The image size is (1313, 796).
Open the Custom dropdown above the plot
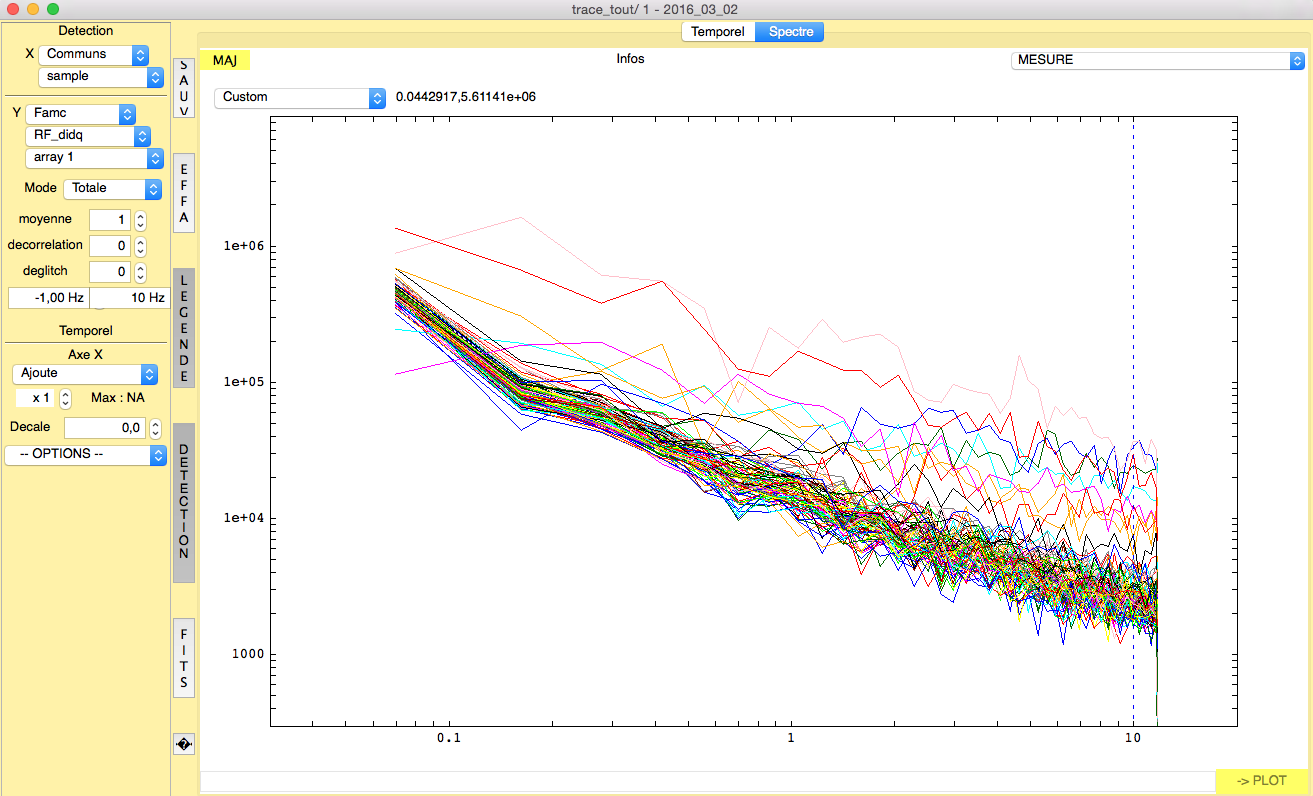300,97
